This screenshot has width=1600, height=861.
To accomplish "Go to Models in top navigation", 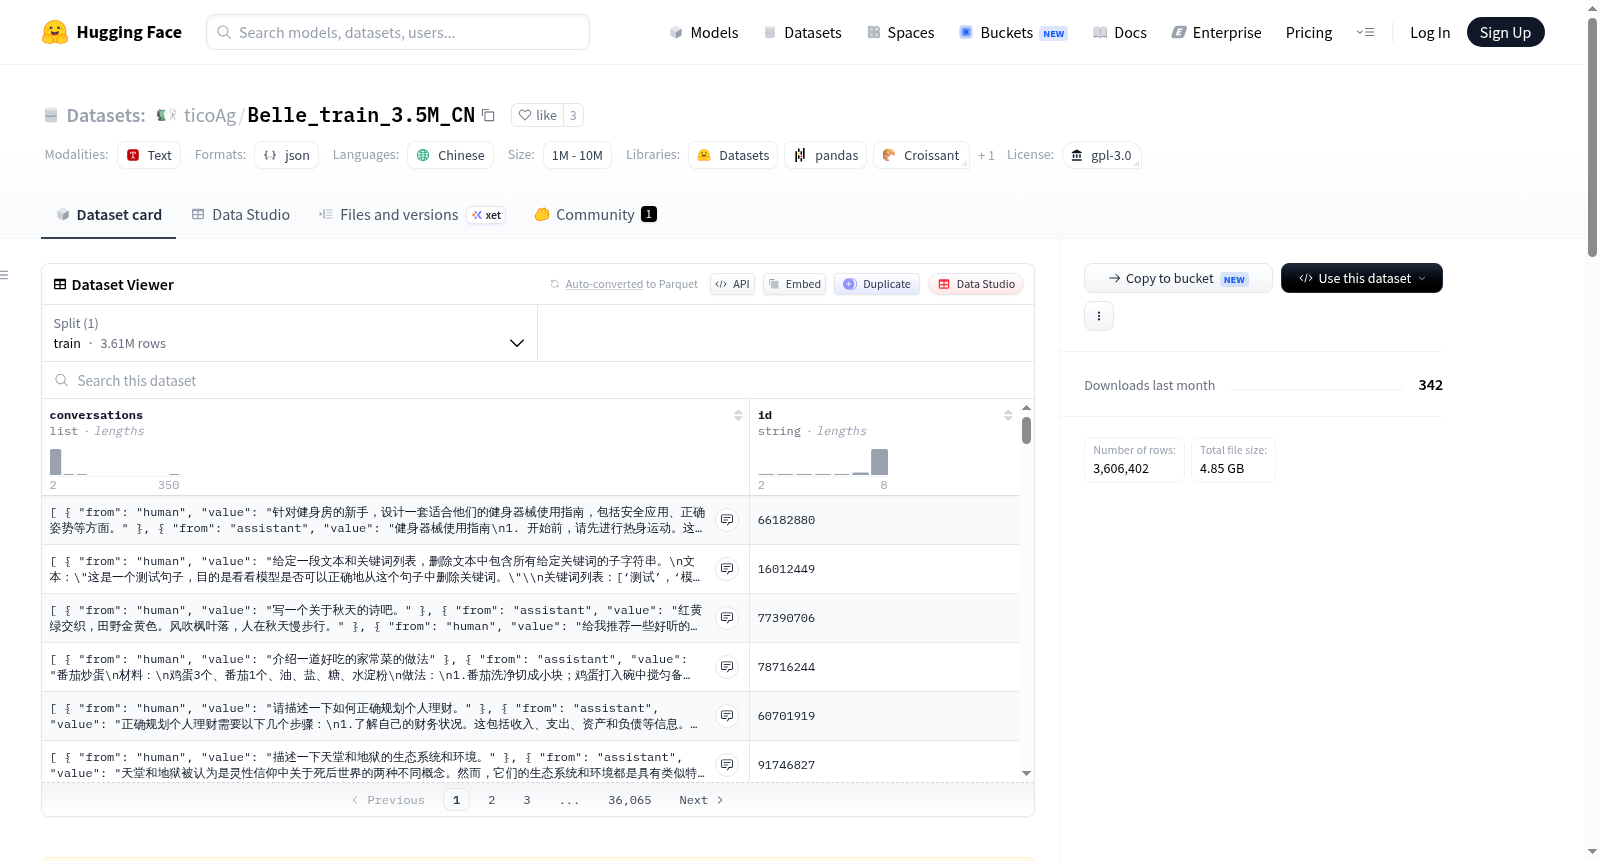I will click(704, 32).
